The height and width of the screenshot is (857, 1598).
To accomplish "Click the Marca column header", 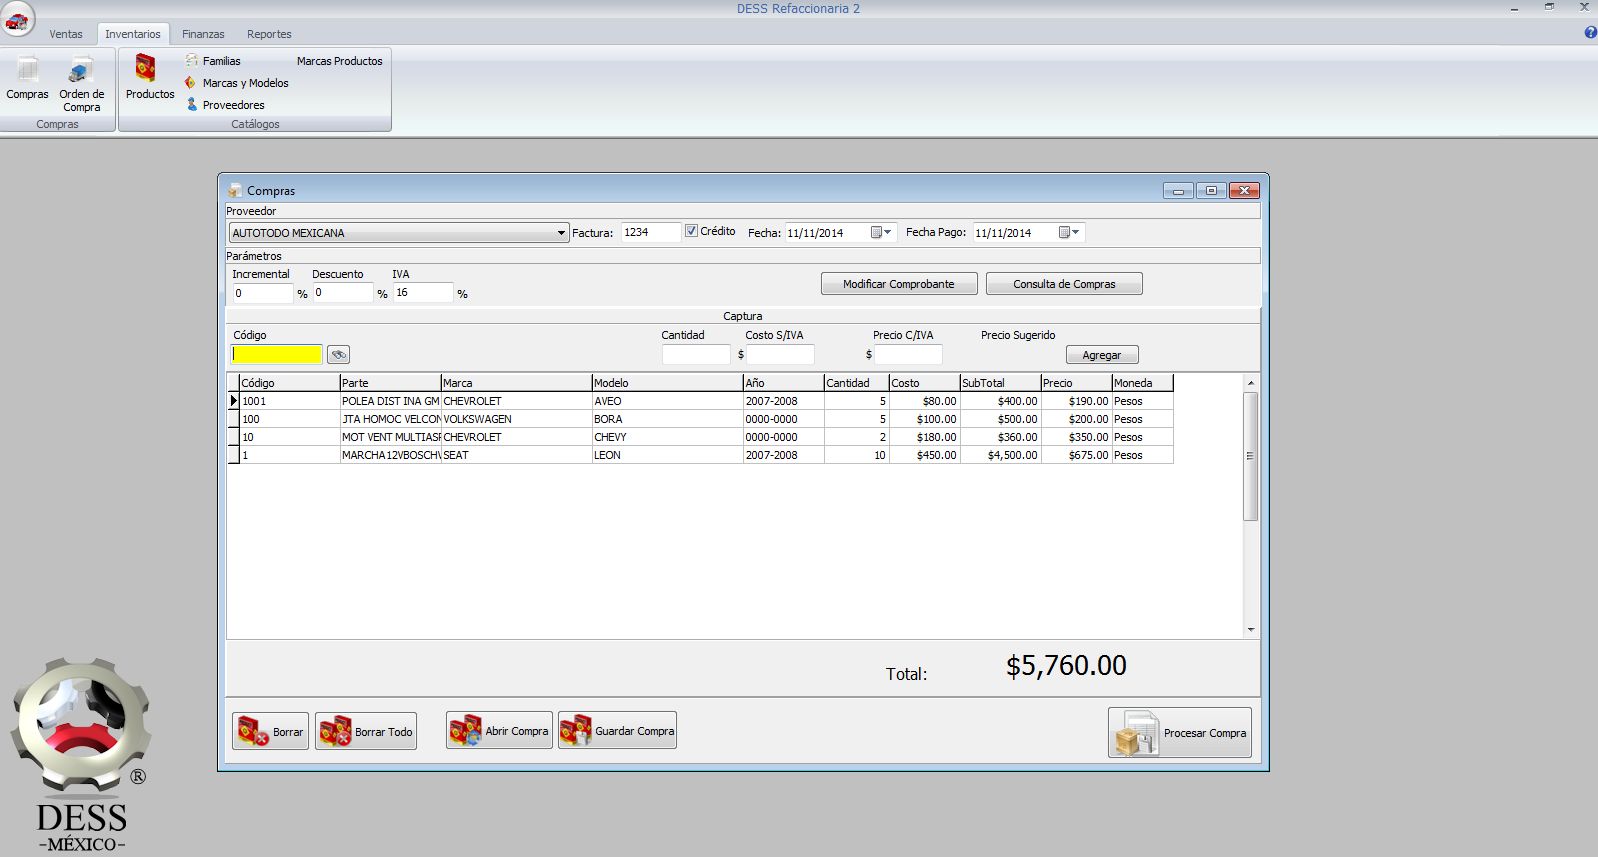I will point(516,383).
